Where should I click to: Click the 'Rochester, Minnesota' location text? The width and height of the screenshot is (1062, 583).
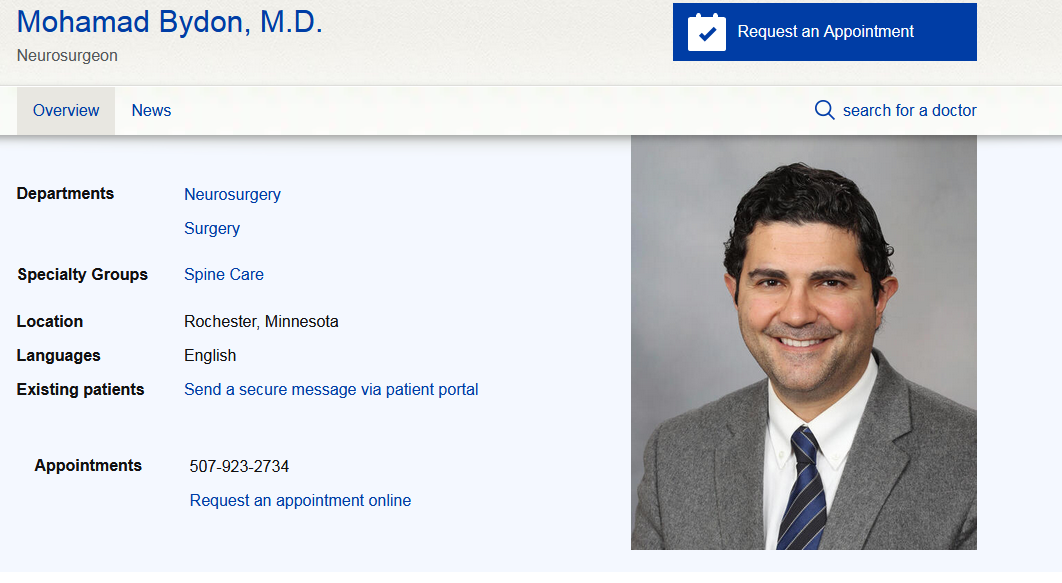point(261,322)
